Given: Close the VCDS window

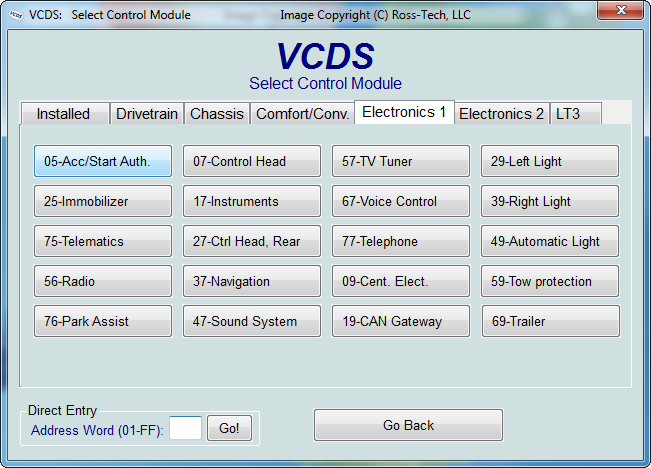Looking at the screenshot, I should 621,10.
